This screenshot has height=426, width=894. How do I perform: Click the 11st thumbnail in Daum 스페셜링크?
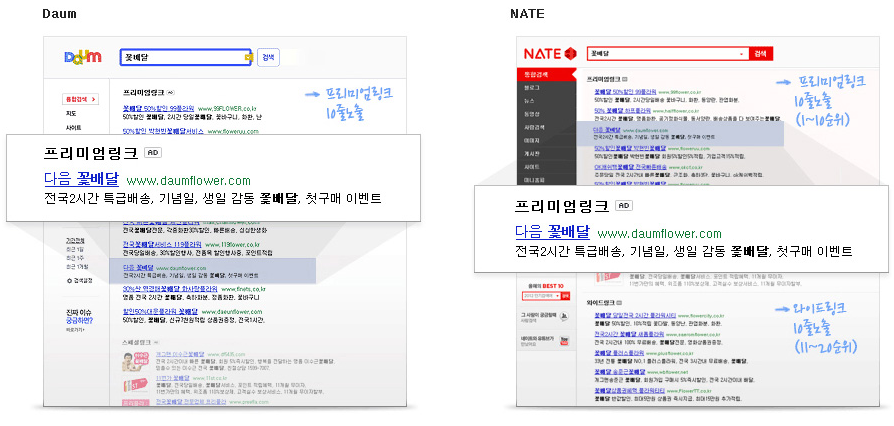click(x=135, y=385)
